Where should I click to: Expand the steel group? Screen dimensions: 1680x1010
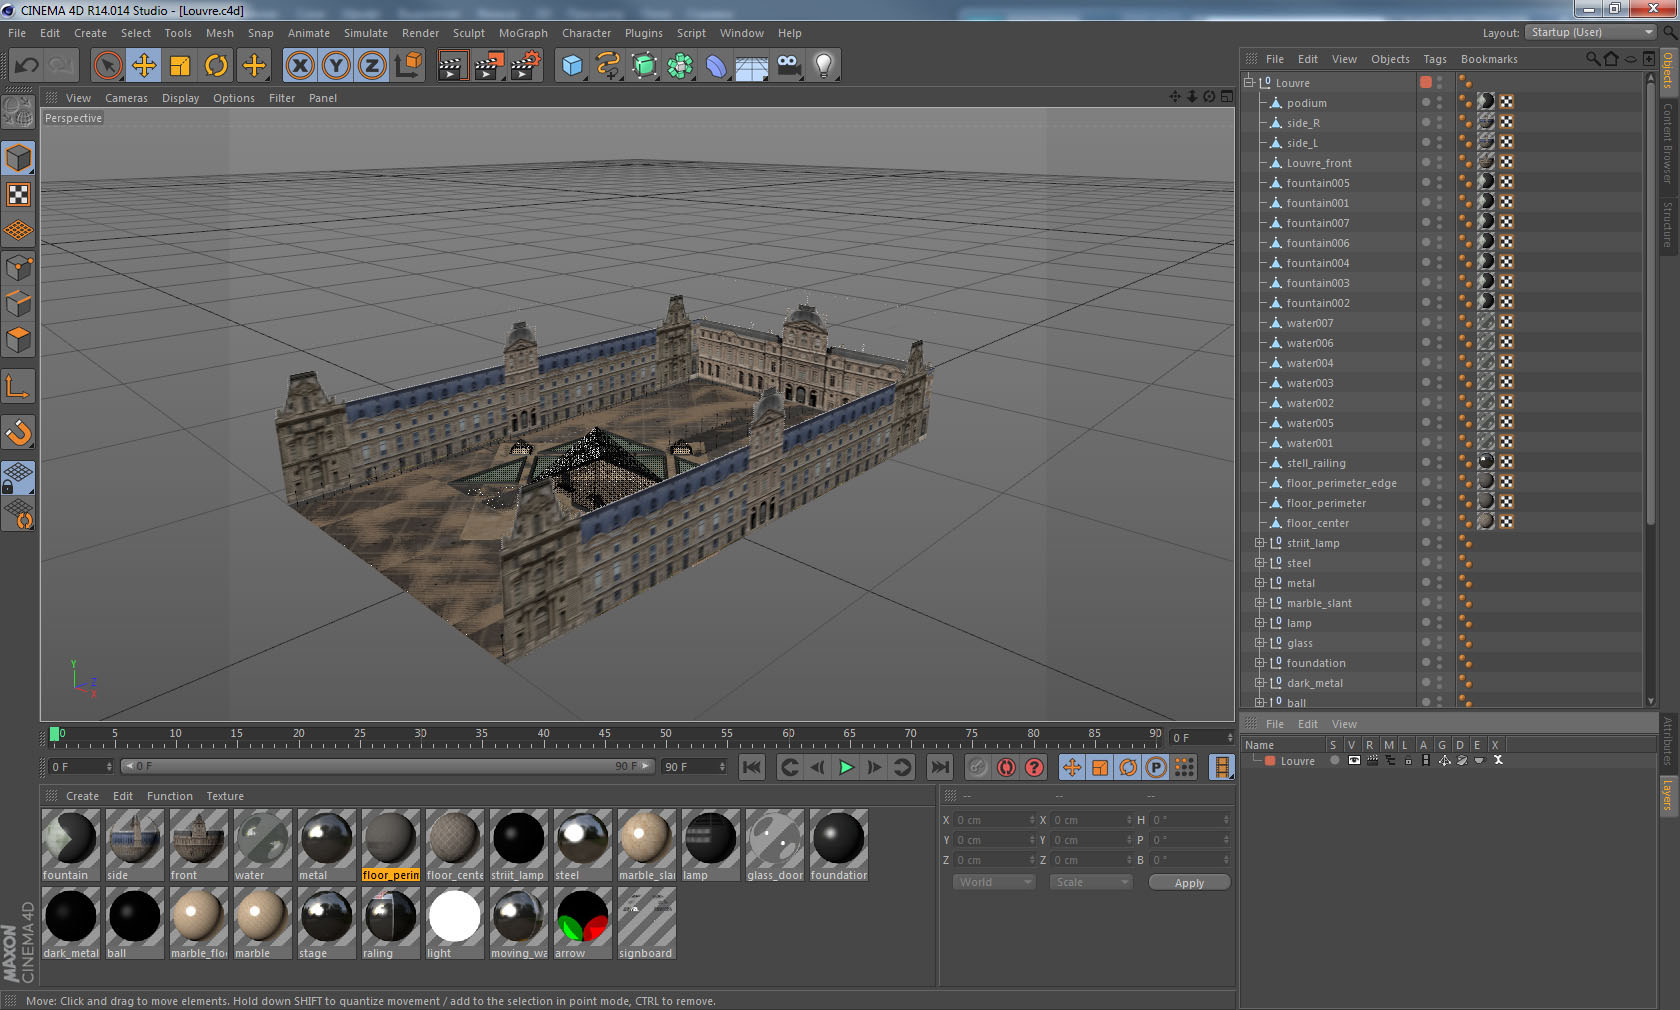point(1260,563)
